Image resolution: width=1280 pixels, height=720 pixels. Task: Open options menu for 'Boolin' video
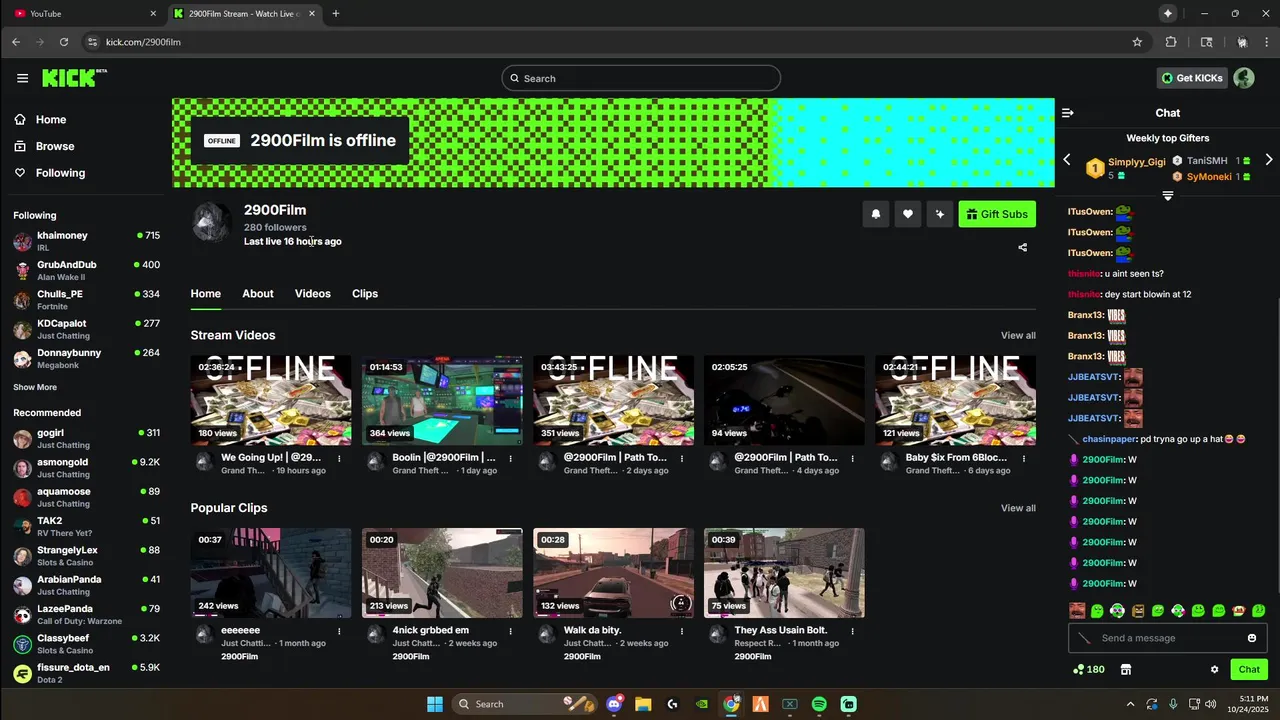510,458
